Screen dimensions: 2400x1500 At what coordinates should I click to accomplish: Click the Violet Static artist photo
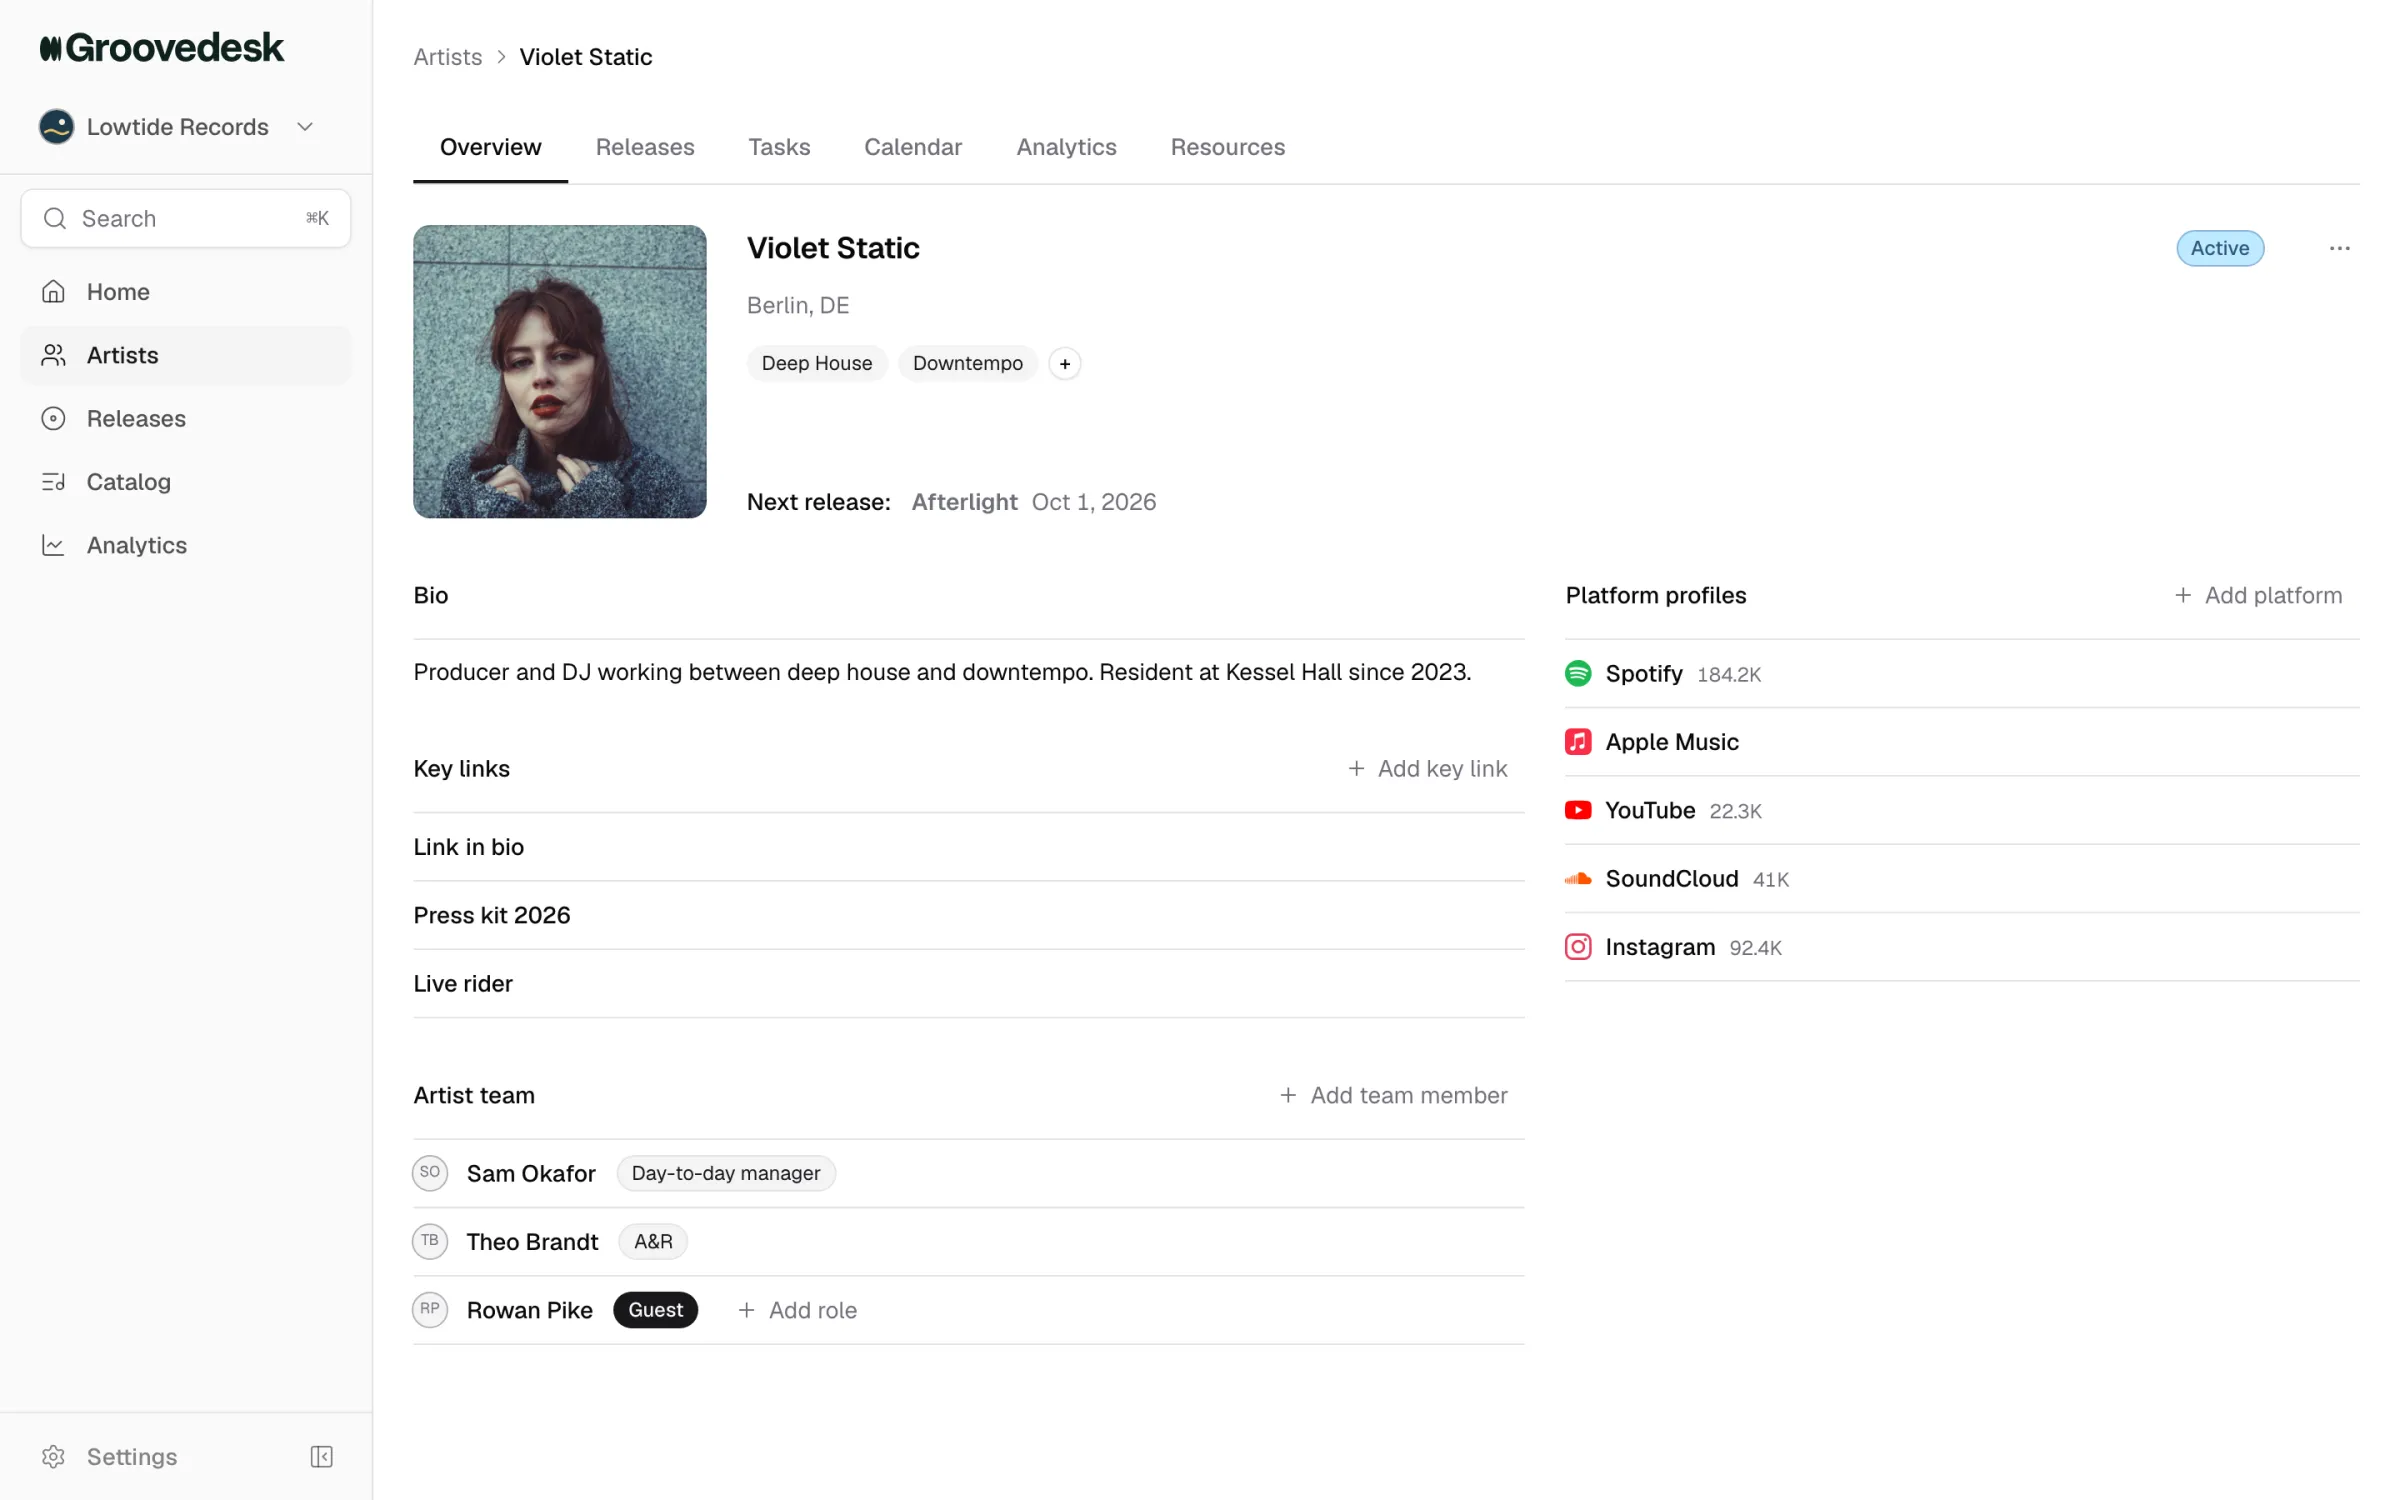point(560,371)
